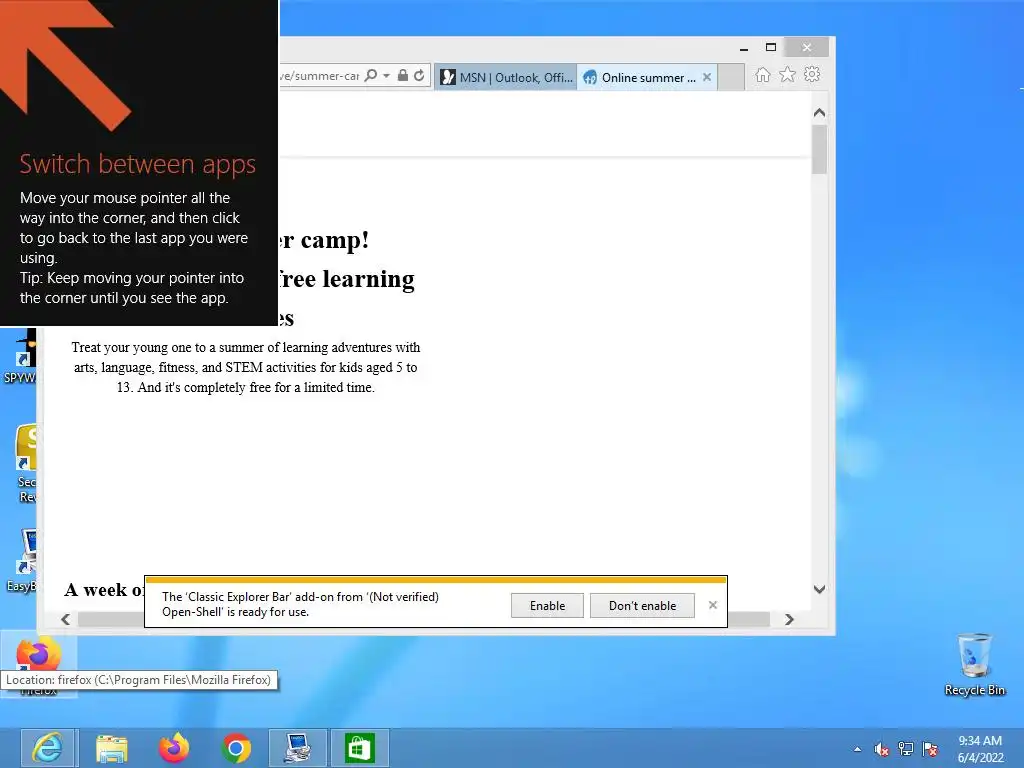
Task: Open the computer utility icon in taskbar
Action: click(298, 748)
